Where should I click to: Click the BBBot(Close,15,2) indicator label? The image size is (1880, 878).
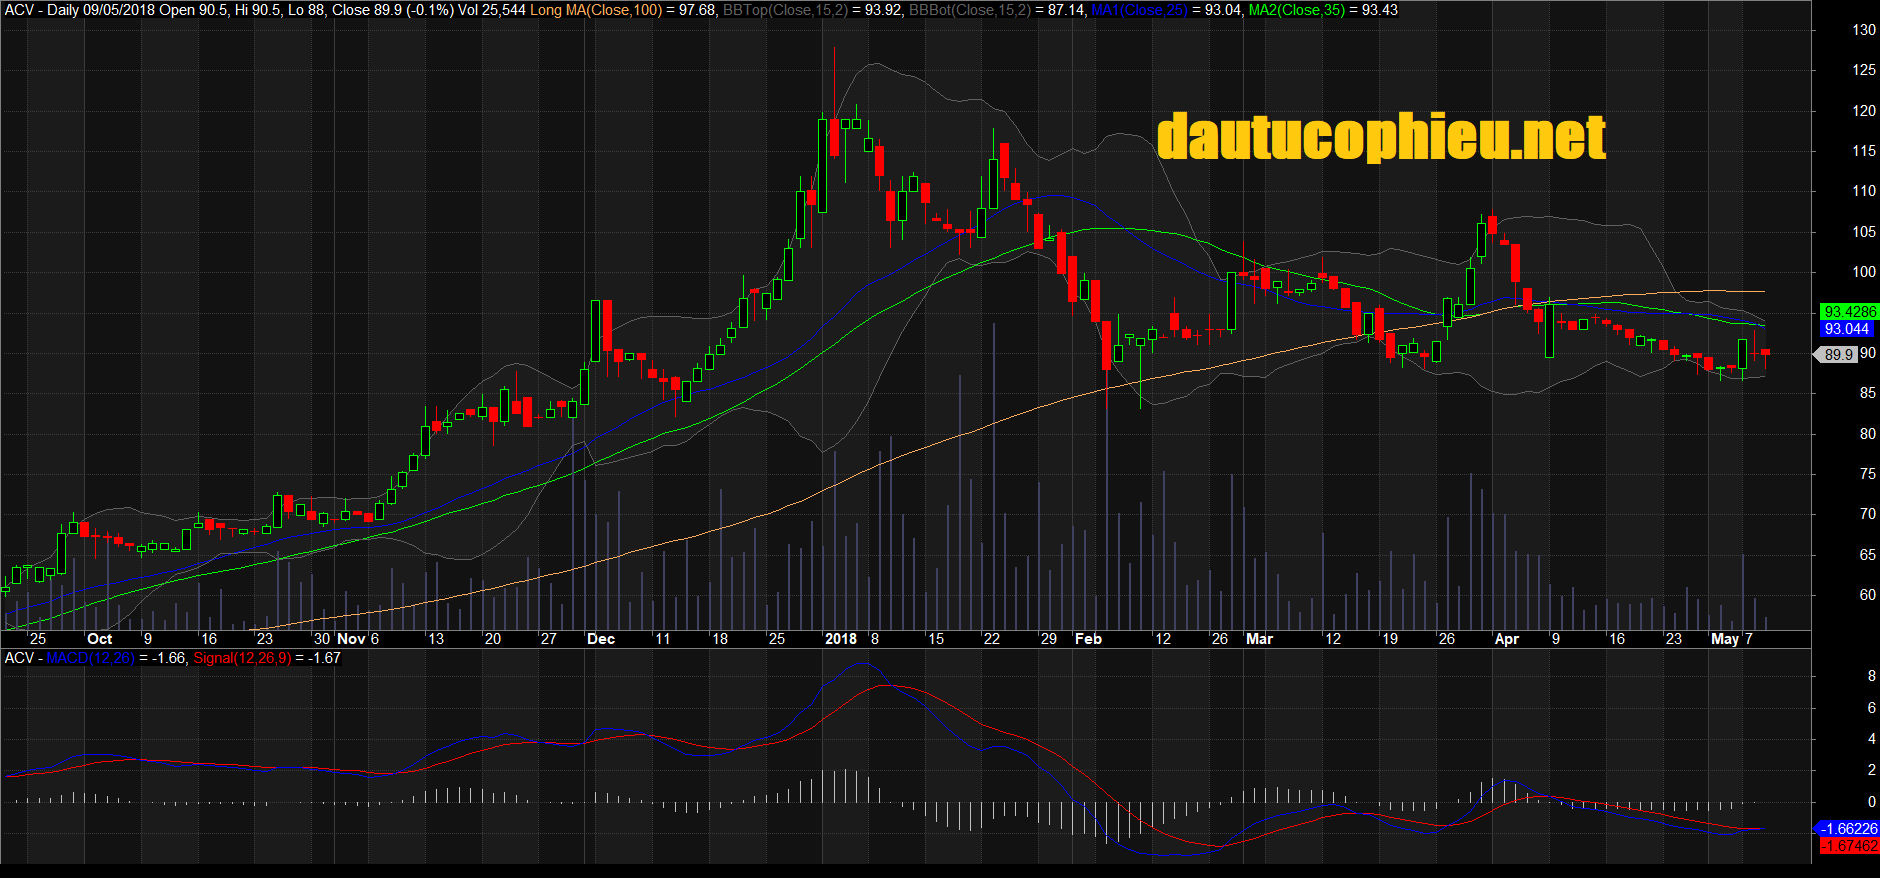970,10
